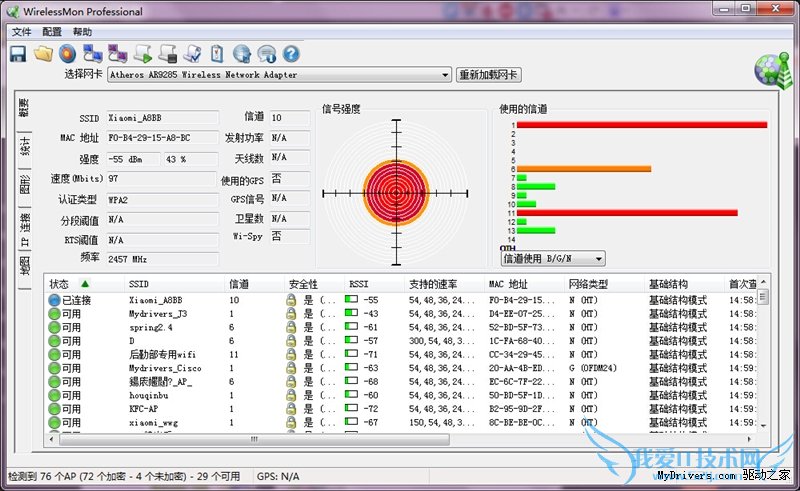Select the Mydrivers_J3 network row
Image resolution: width=800 pixels, height=491 pixels.
pyautogui.click(x=158, y=314)
